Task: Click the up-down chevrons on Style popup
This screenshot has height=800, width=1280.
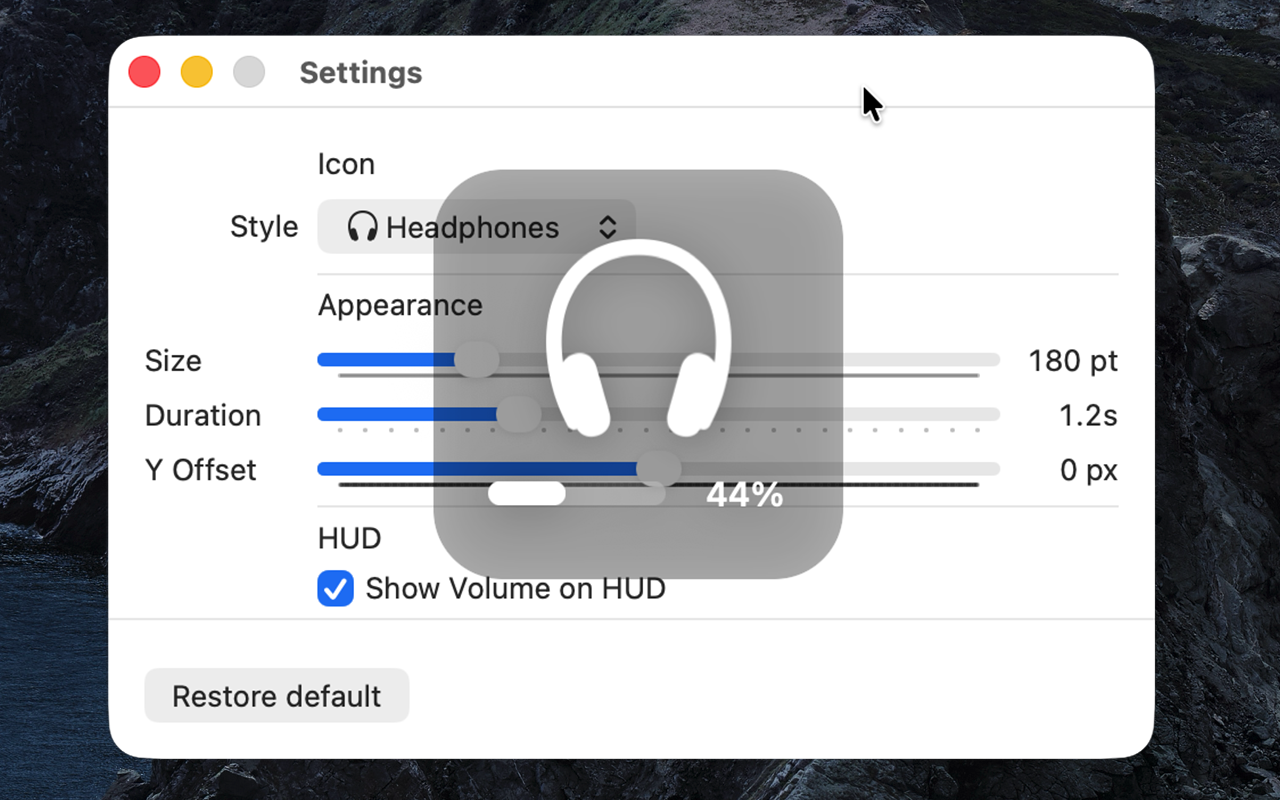Action: click(x=608, y=227)
